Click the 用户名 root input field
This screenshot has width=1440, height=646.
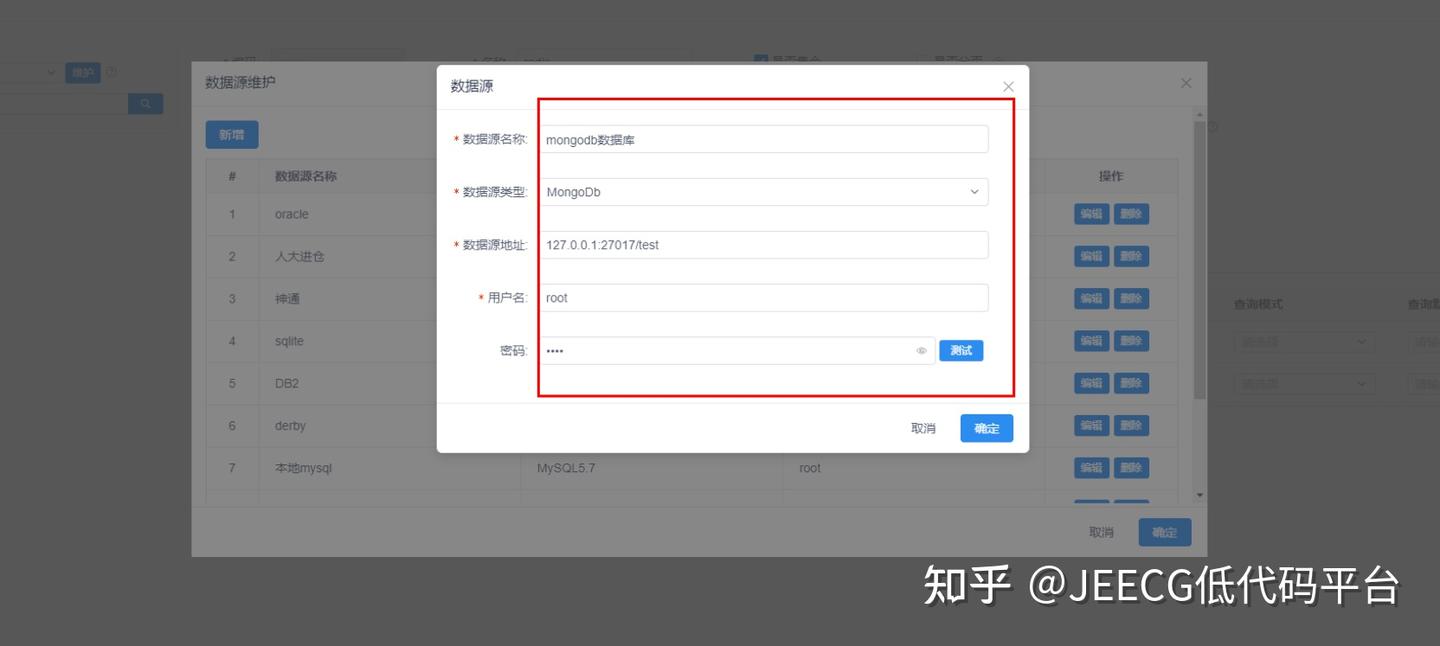(x=764, y=298)
